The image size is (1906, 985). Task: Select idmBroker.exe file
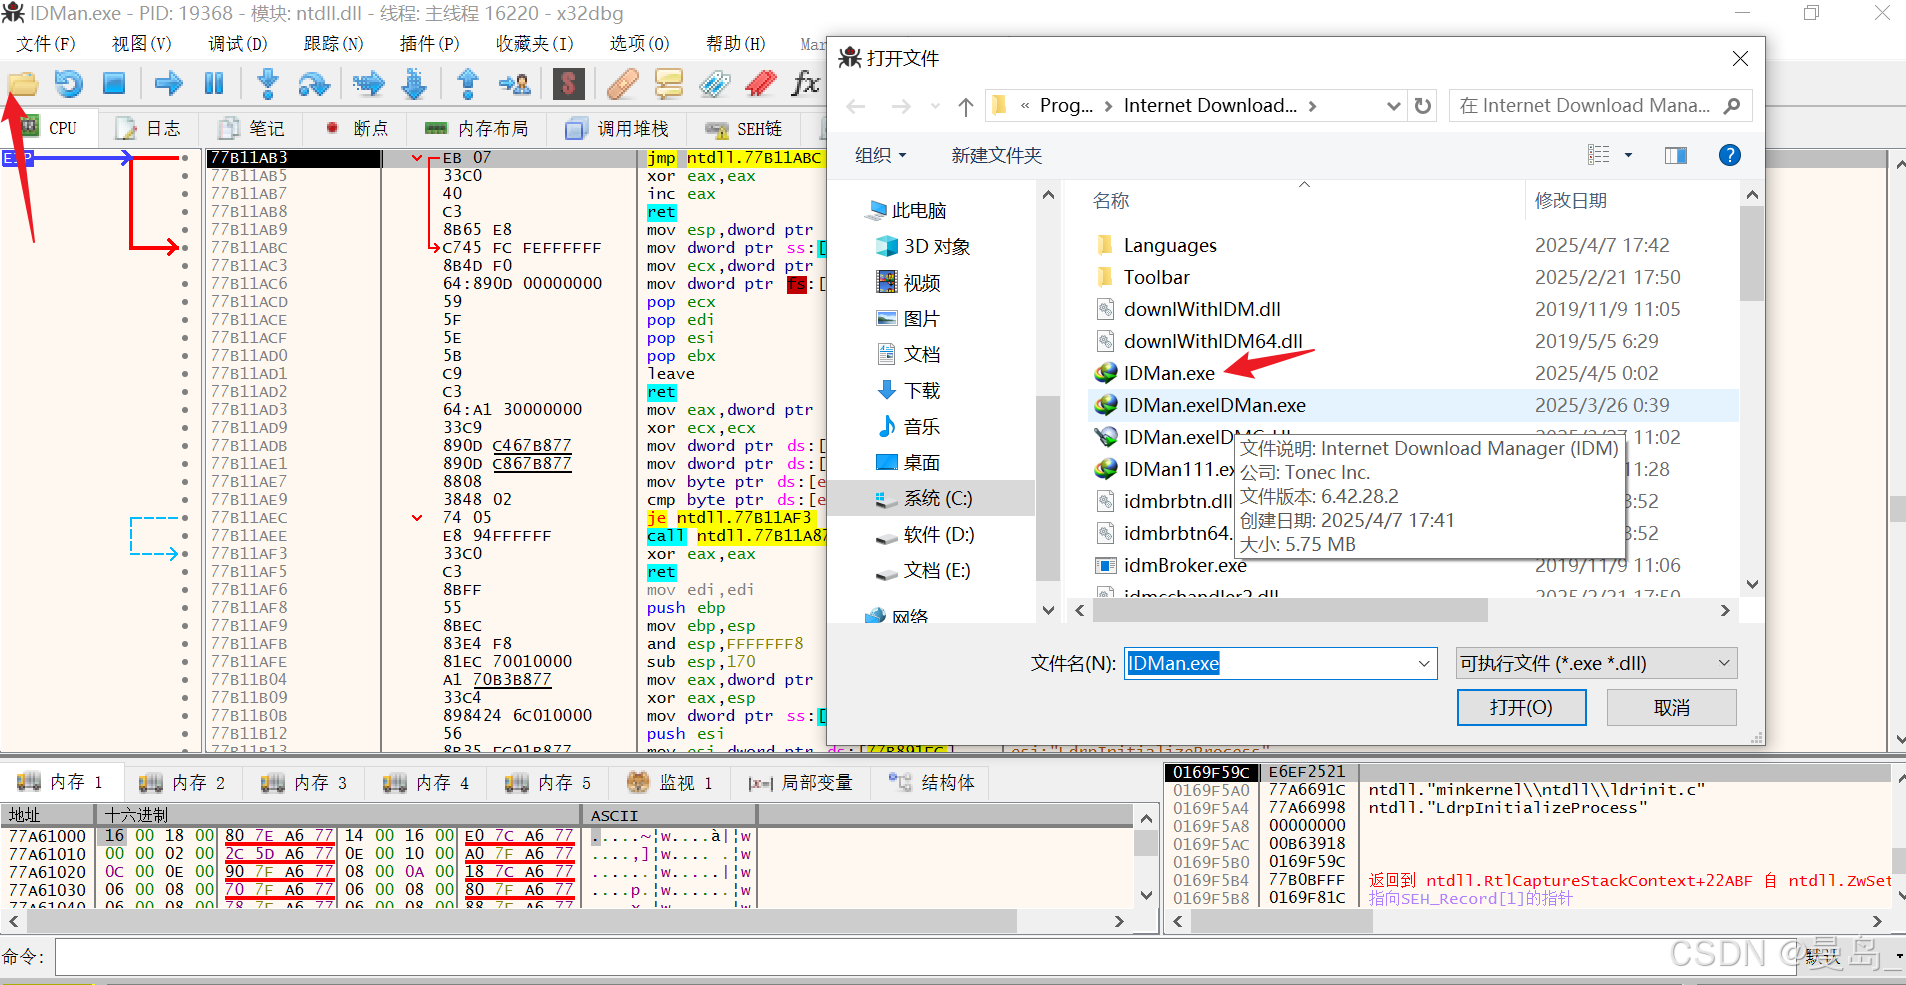pos(1185,565)
